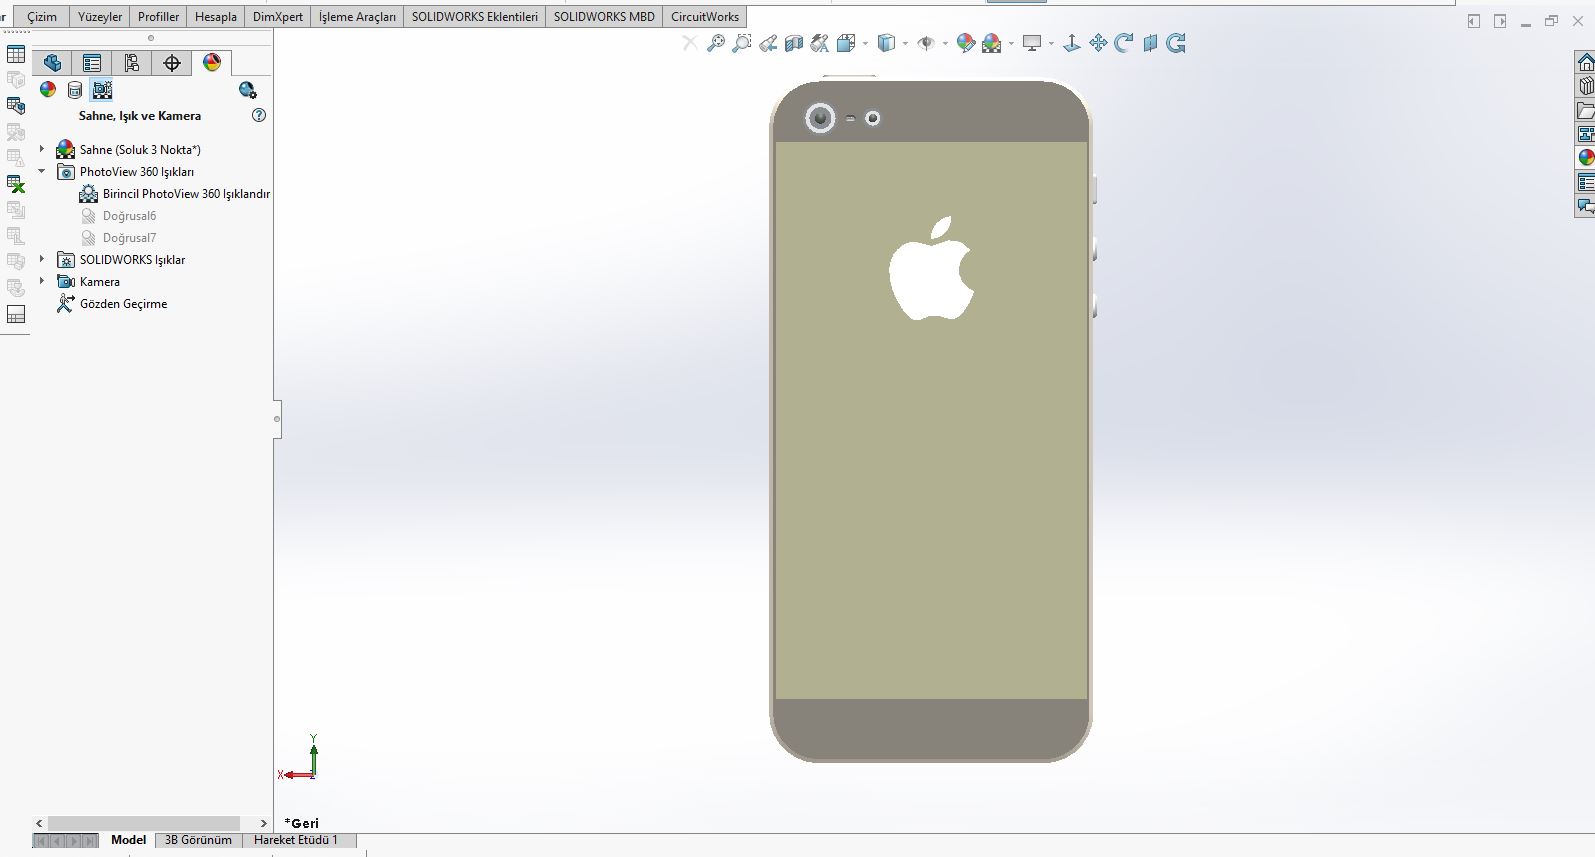Open Appearances, Scenes and Decals tab
1595x857 pixels.
(1586, 158)
